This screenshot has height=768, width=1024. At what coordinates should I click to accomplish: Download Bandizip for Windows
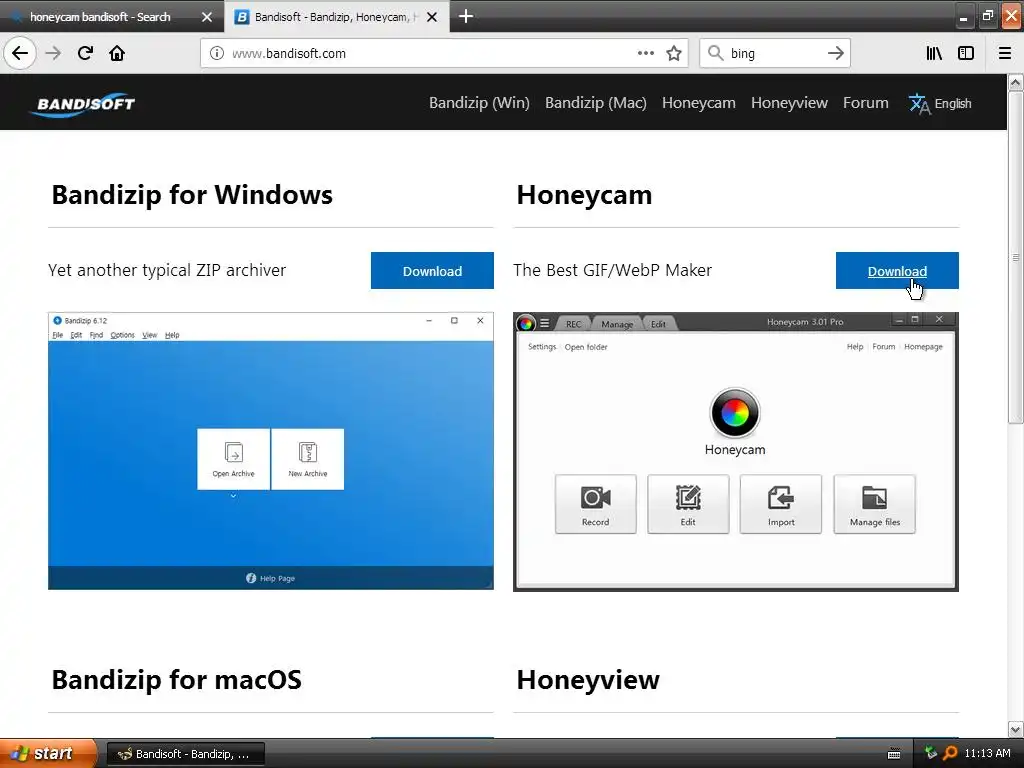coord(432,271)
